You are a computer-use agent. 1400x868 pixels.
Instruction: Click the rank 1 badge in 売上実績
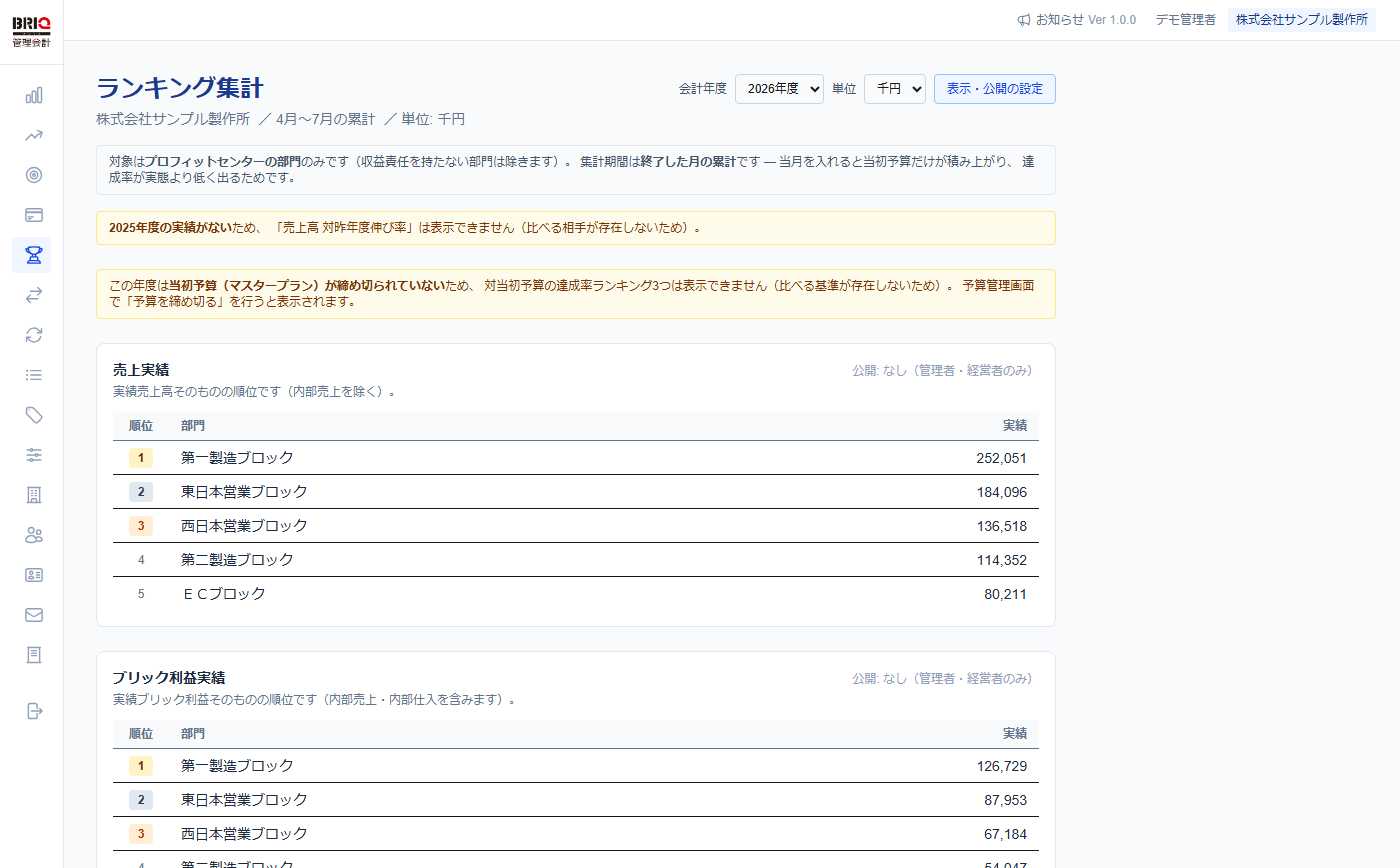point(141,458)
